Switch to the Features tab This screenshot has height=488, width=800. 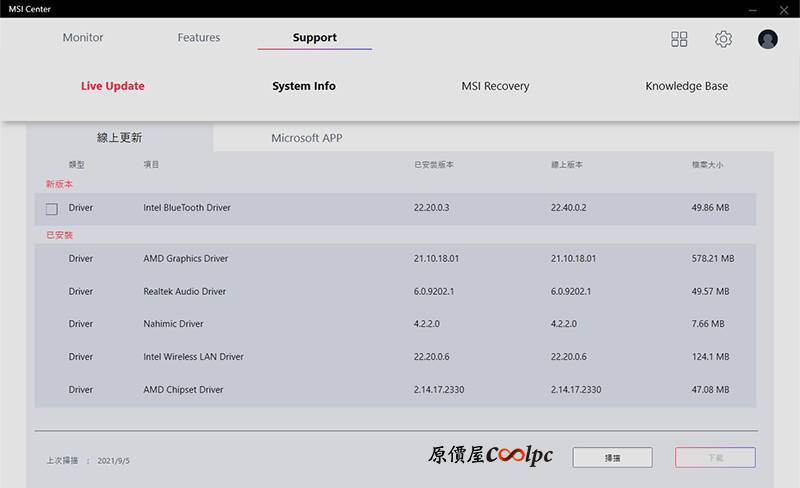[x=198, y=37]
